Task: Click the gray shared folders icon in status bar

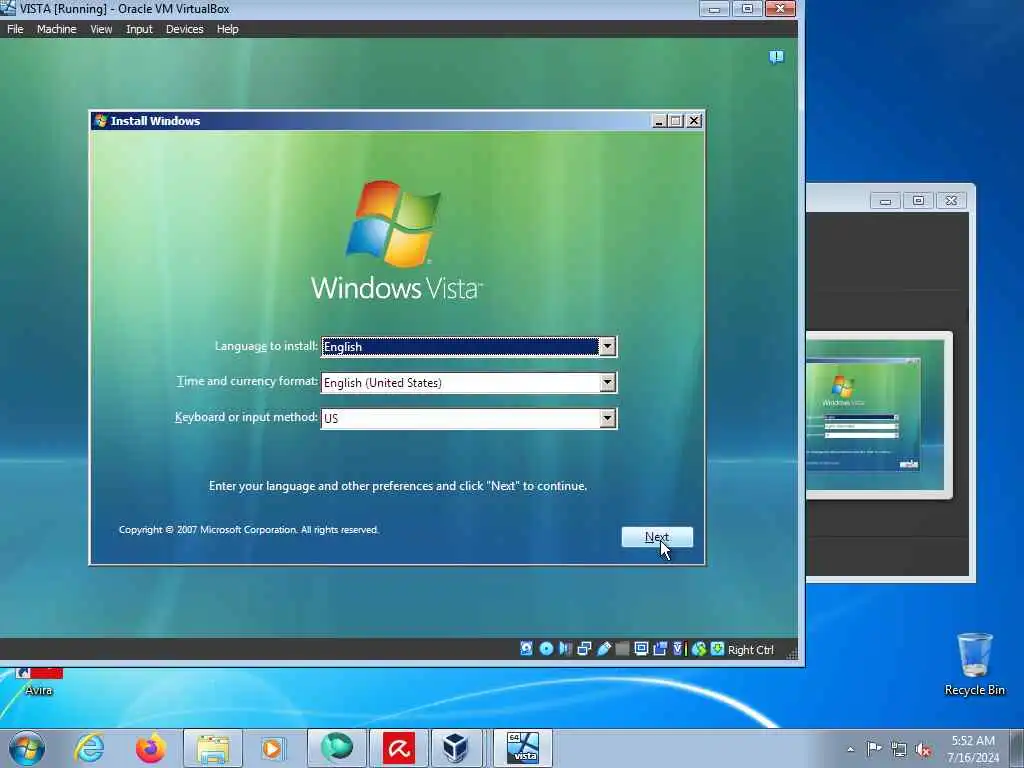Action: (622, 648)
